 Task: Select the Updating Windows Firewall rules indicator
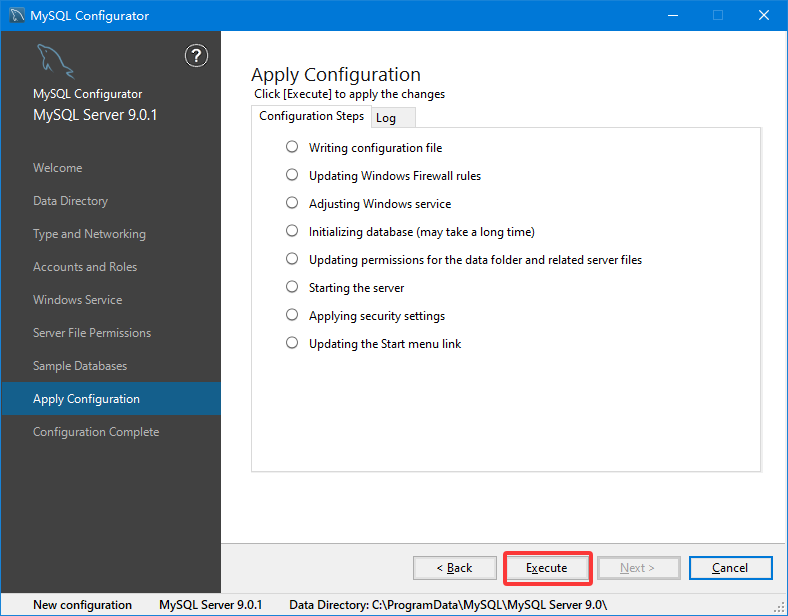pyautogui.click(x=292, y=175)
